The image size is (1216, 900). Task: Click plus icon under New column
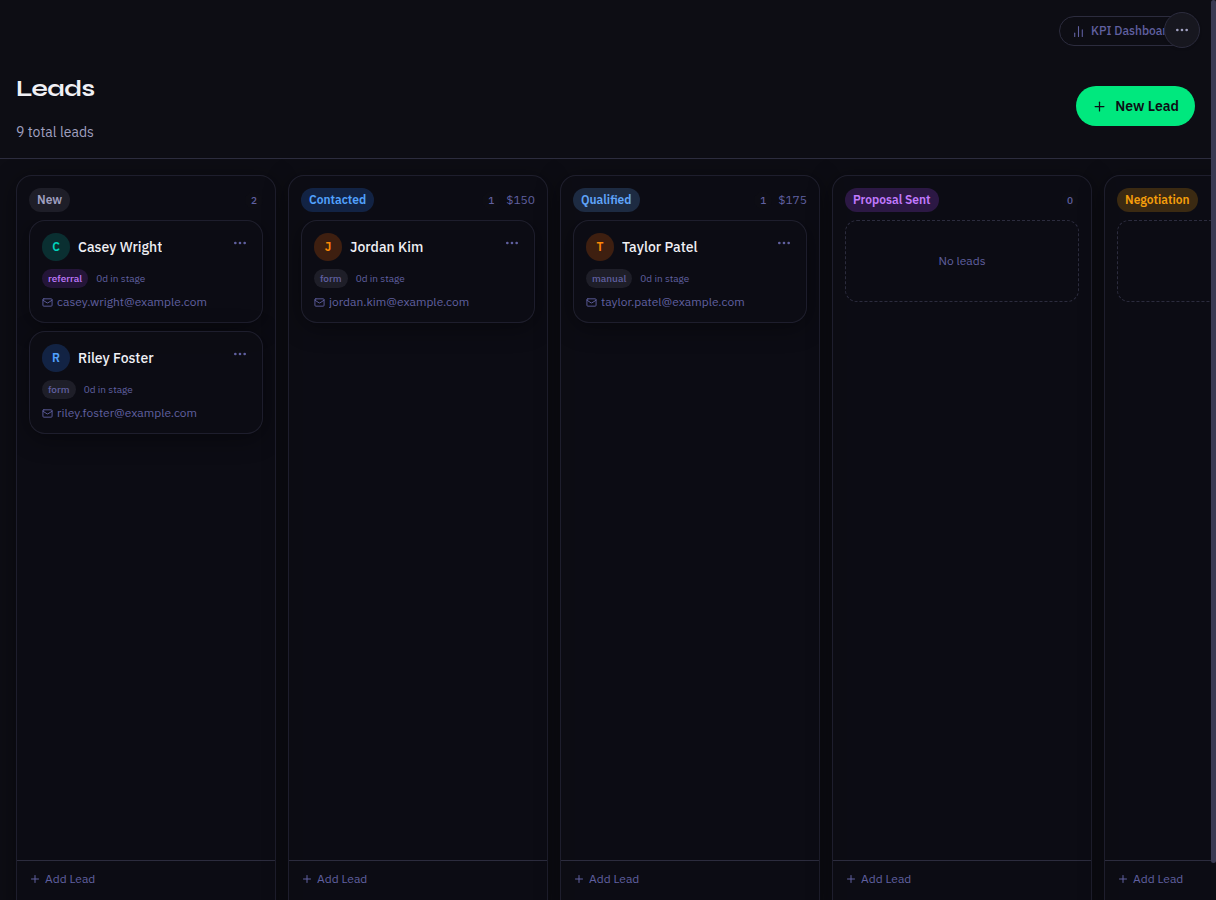[35, 879]
